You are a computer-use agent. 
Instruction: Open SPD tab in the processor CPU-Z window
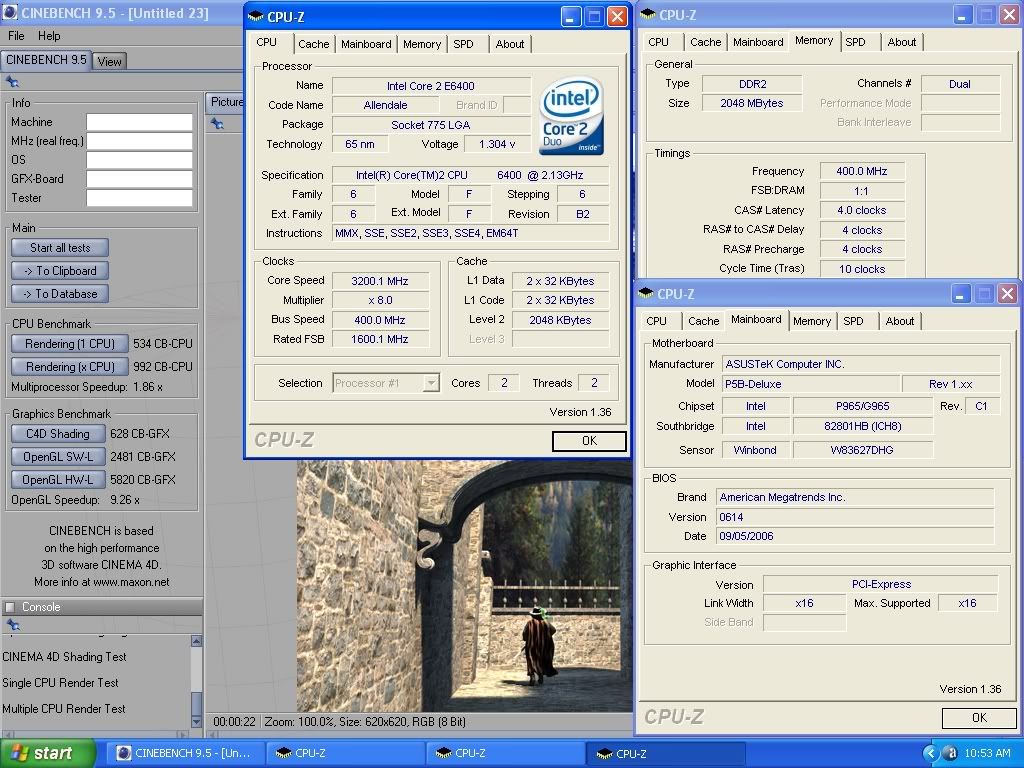tap(464, 44)
